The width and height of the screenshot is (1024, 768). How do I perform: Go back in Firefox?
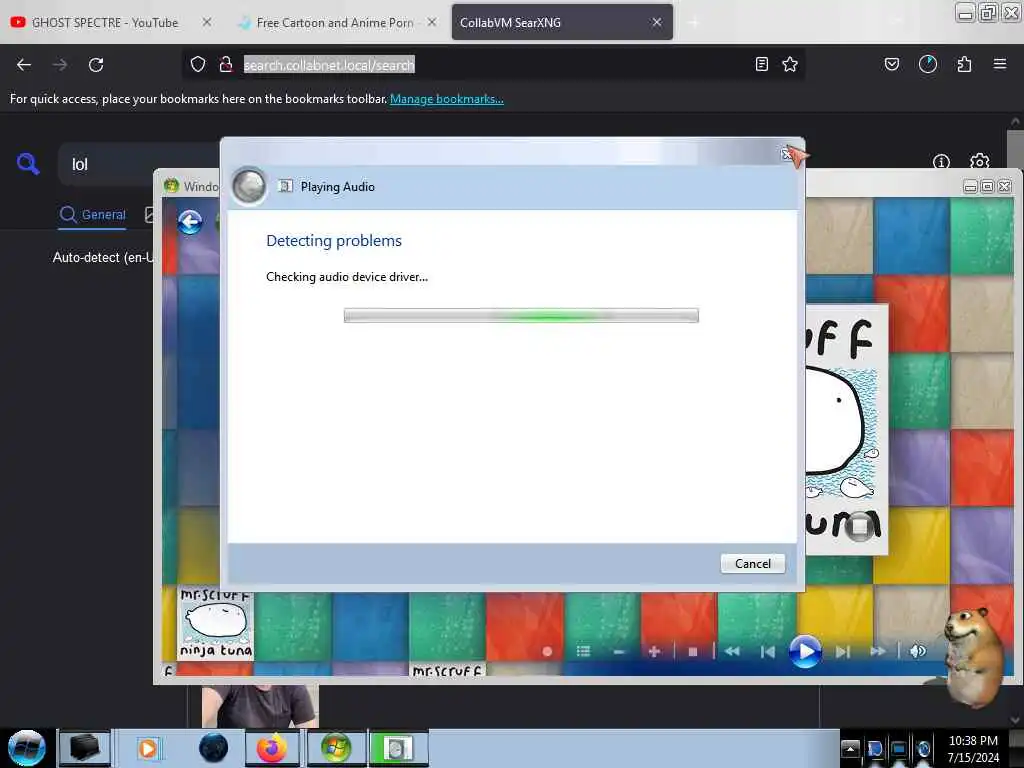click(24, 65)
